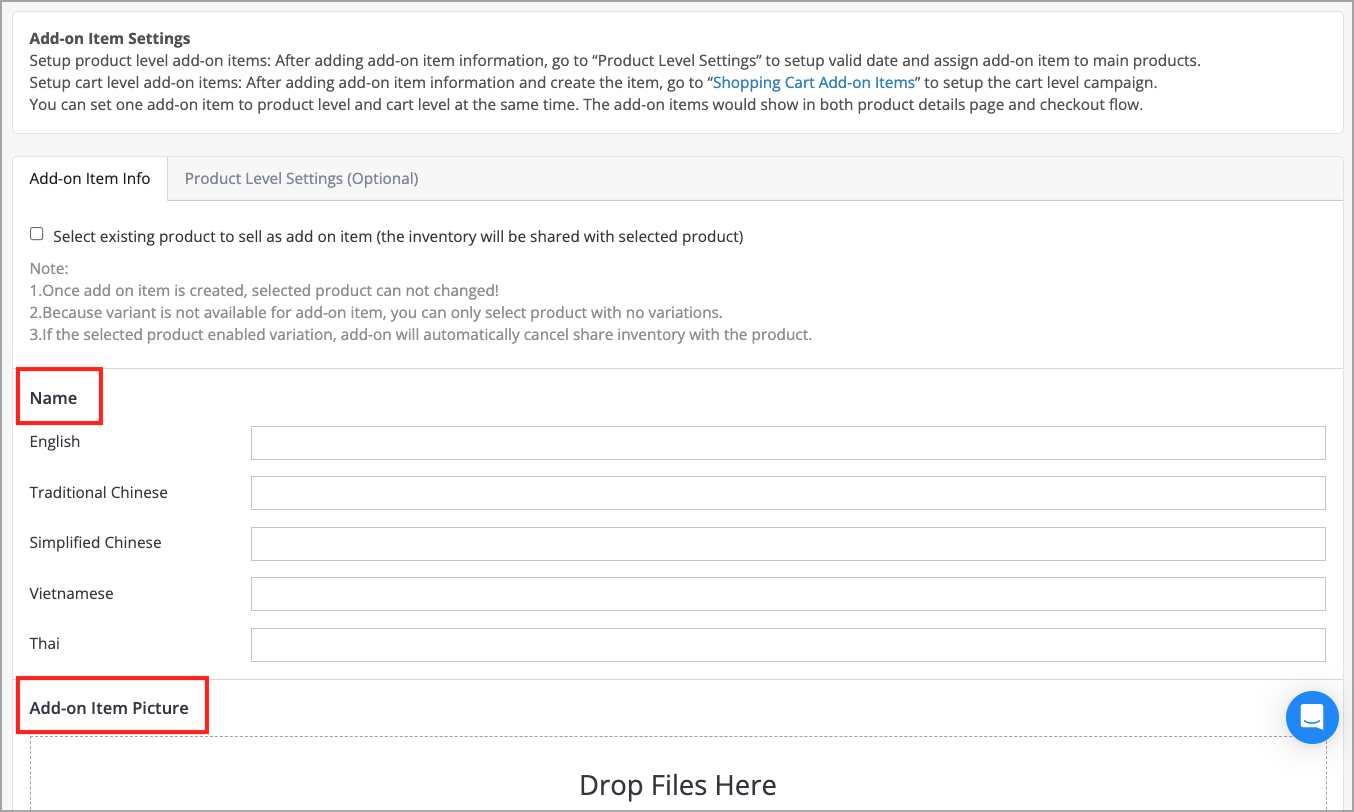Click the Vietnamese name field

[x=787, y=593]
